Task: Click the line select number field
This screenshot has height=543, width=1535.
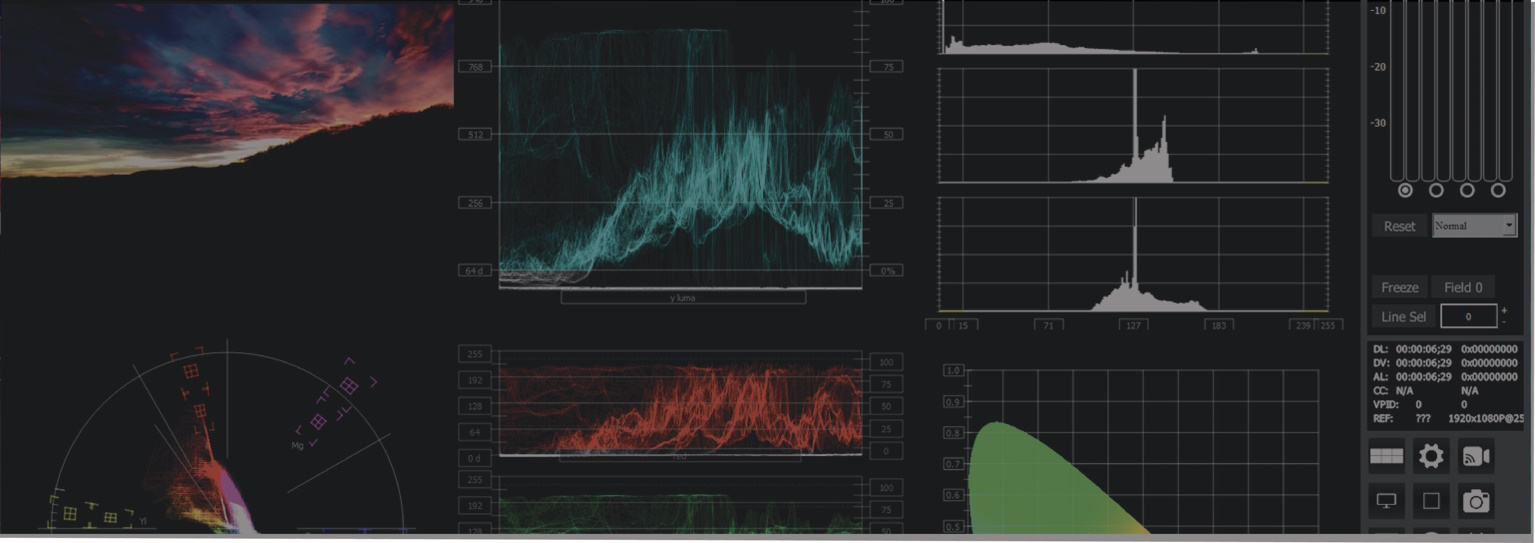Action: click(1468, 316)
